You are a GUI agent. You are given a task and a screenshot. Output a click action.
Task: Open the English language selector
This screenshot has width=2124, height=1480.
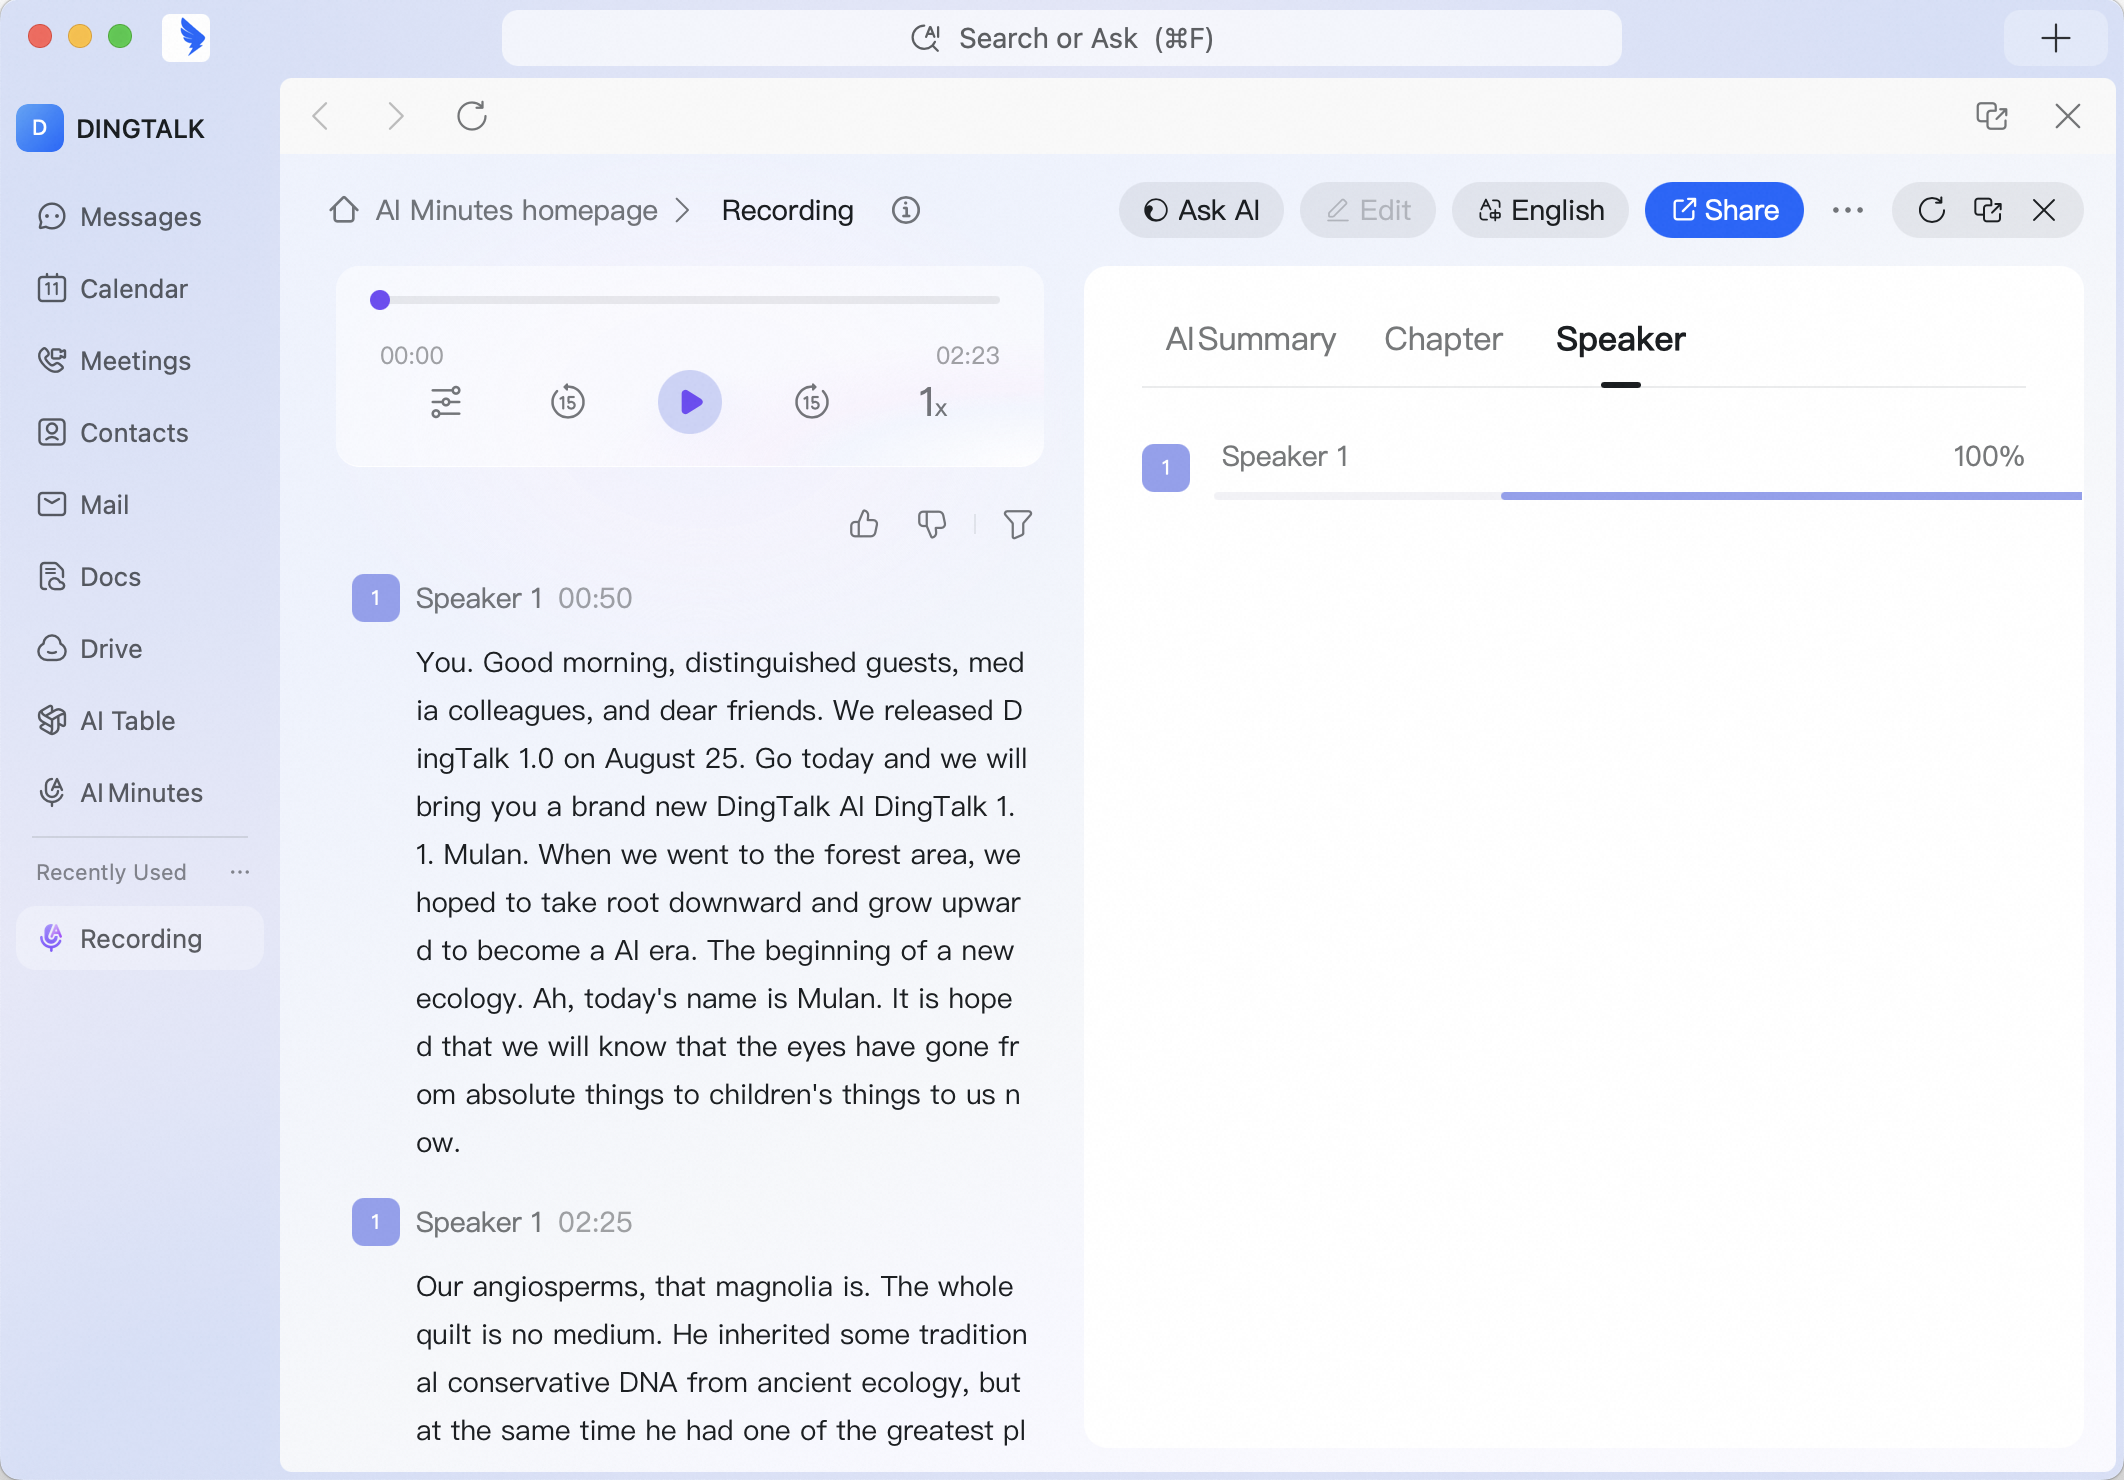pos(1540,210)
